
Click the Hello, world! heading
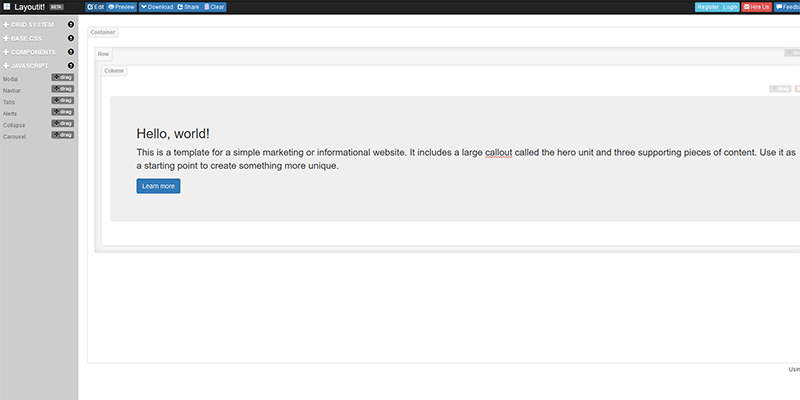coord(173,134)
